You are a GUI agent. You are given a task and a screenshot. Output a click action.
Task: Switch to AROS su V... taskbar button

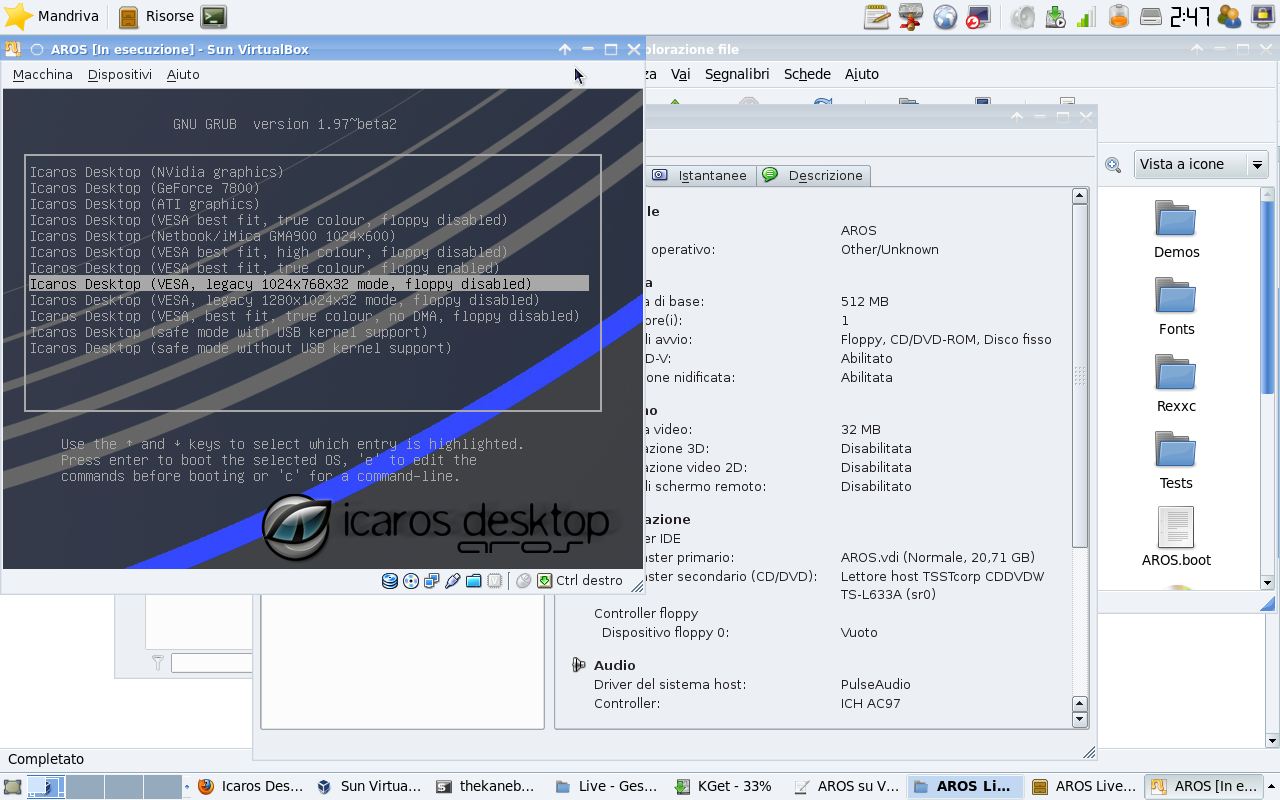[x=846, y=786]
